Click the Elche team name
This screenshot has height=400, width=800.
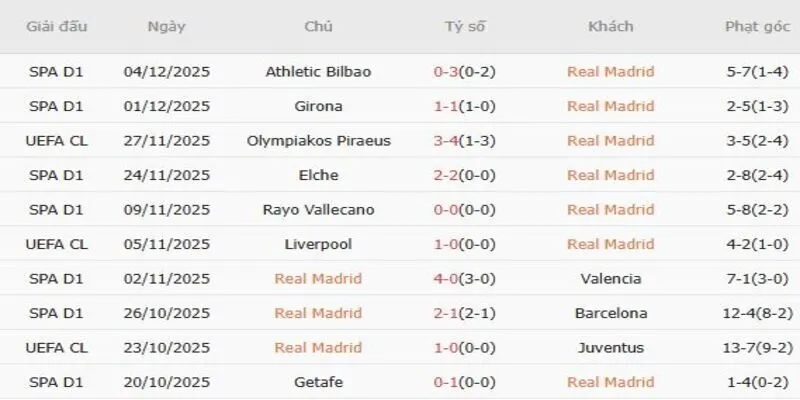318,175
